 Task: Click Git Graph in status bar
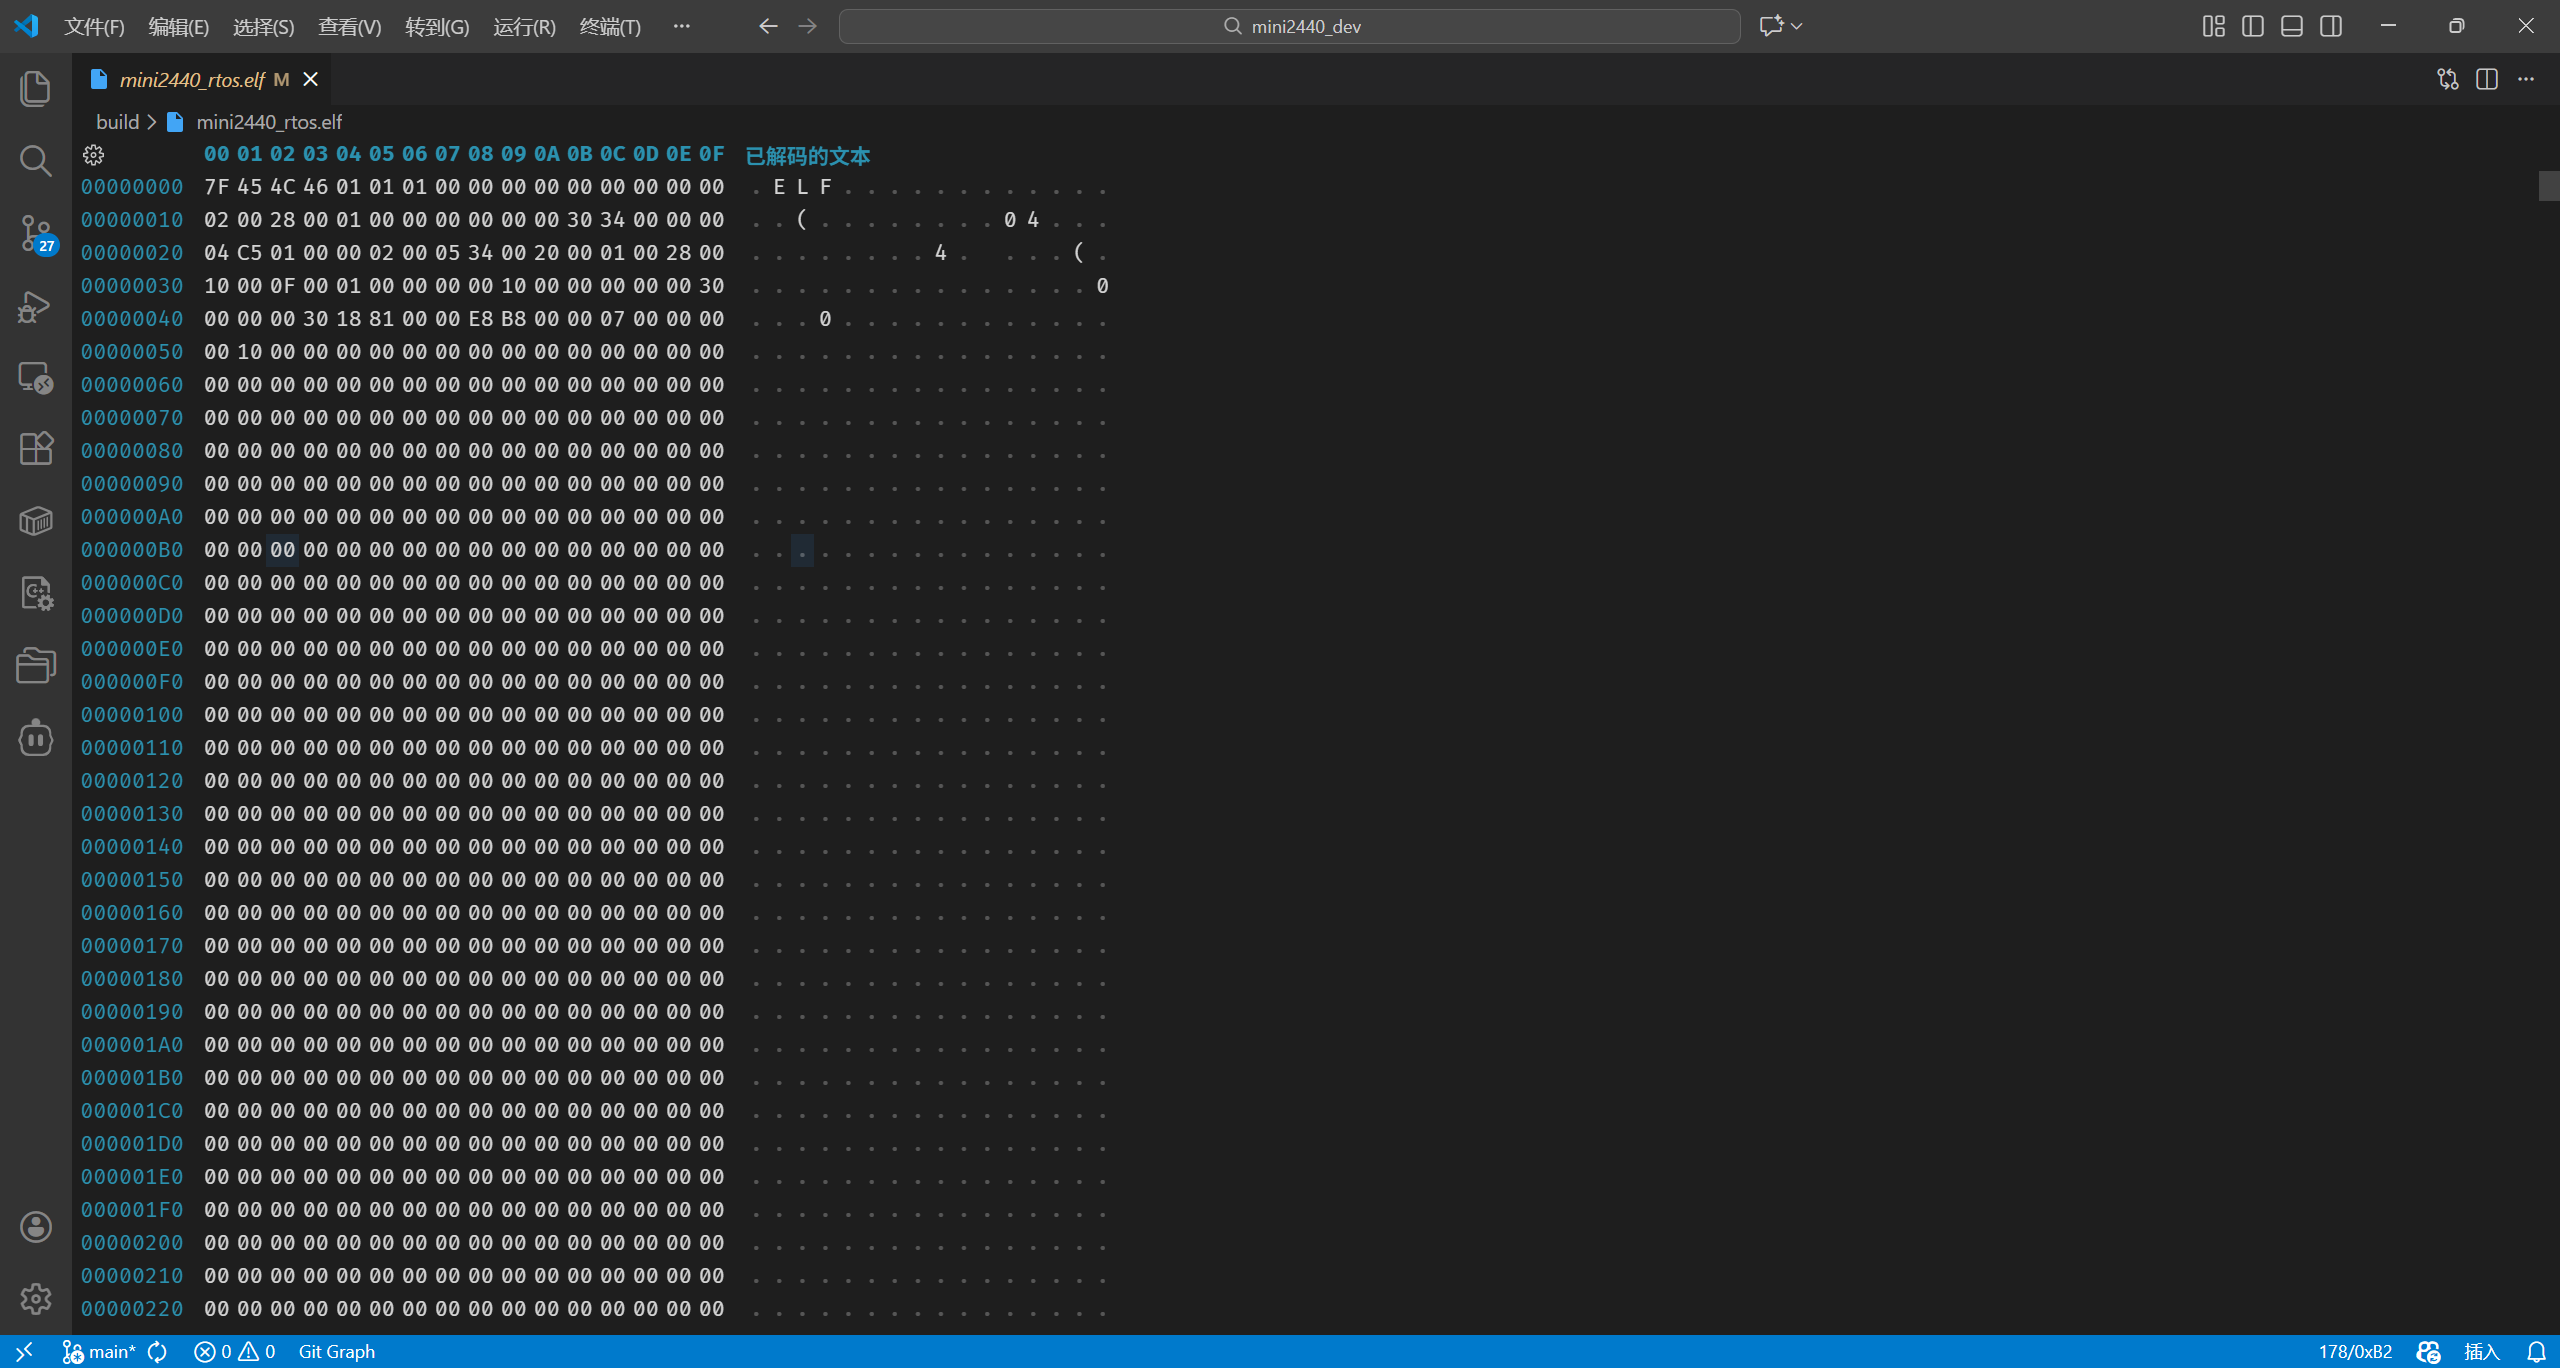336,1352
